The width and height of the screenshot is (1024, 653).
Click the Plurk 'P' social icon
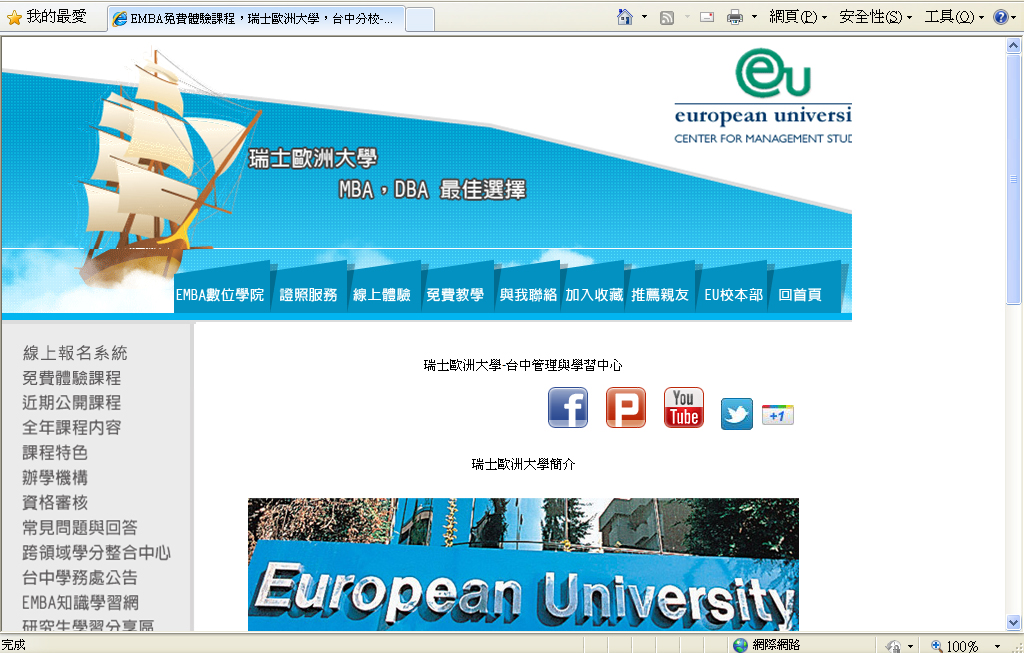626,408
